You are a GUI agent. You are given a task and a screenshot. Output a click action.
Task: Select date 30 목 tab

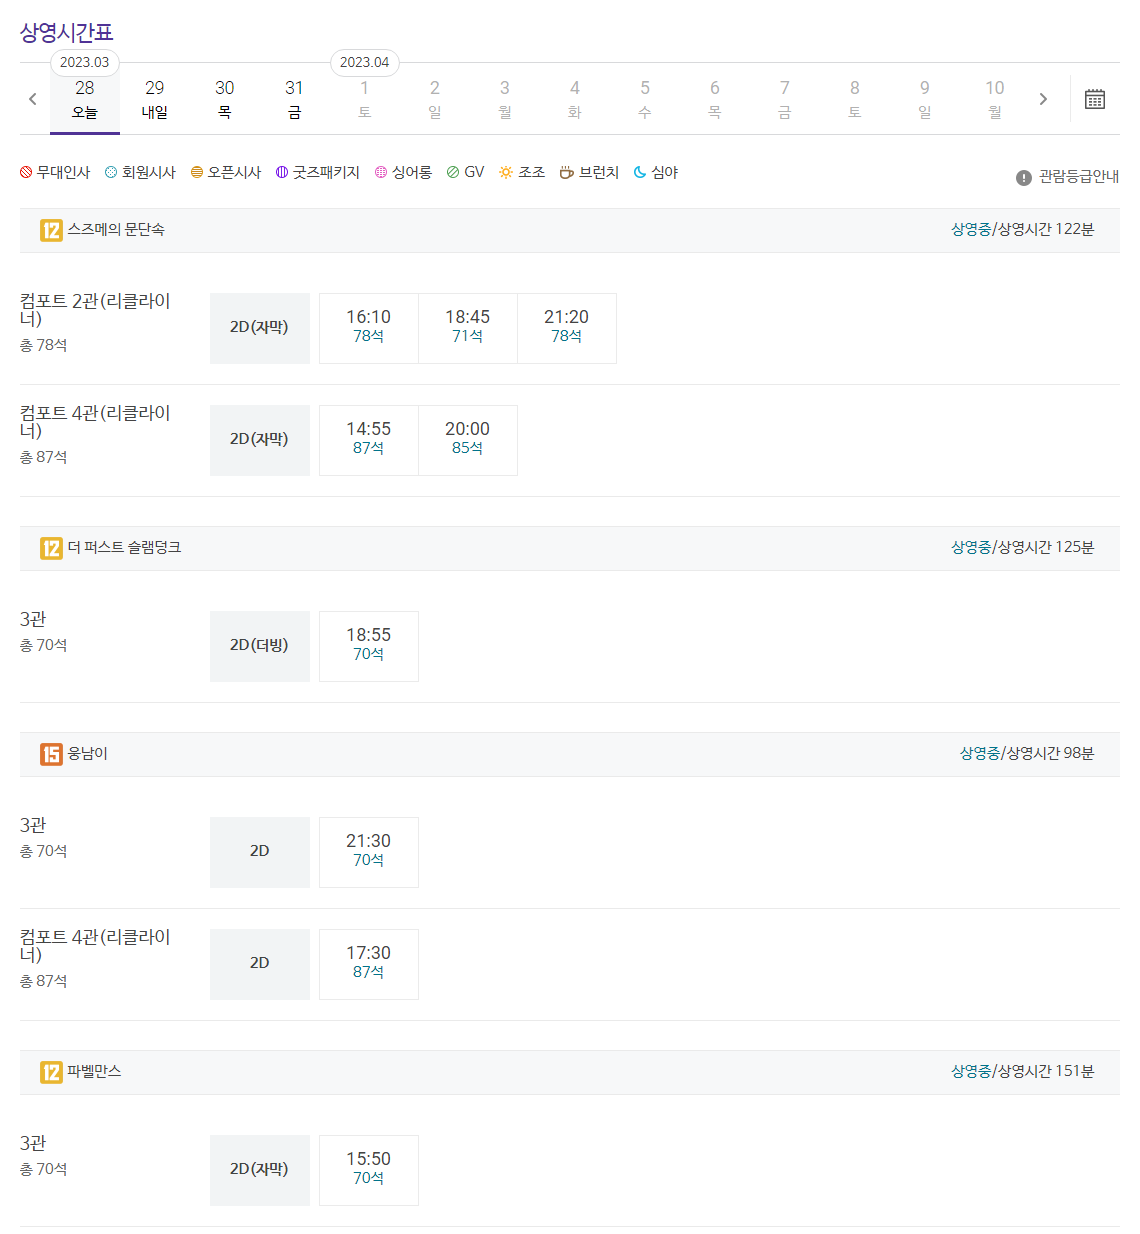coord(225,100)
